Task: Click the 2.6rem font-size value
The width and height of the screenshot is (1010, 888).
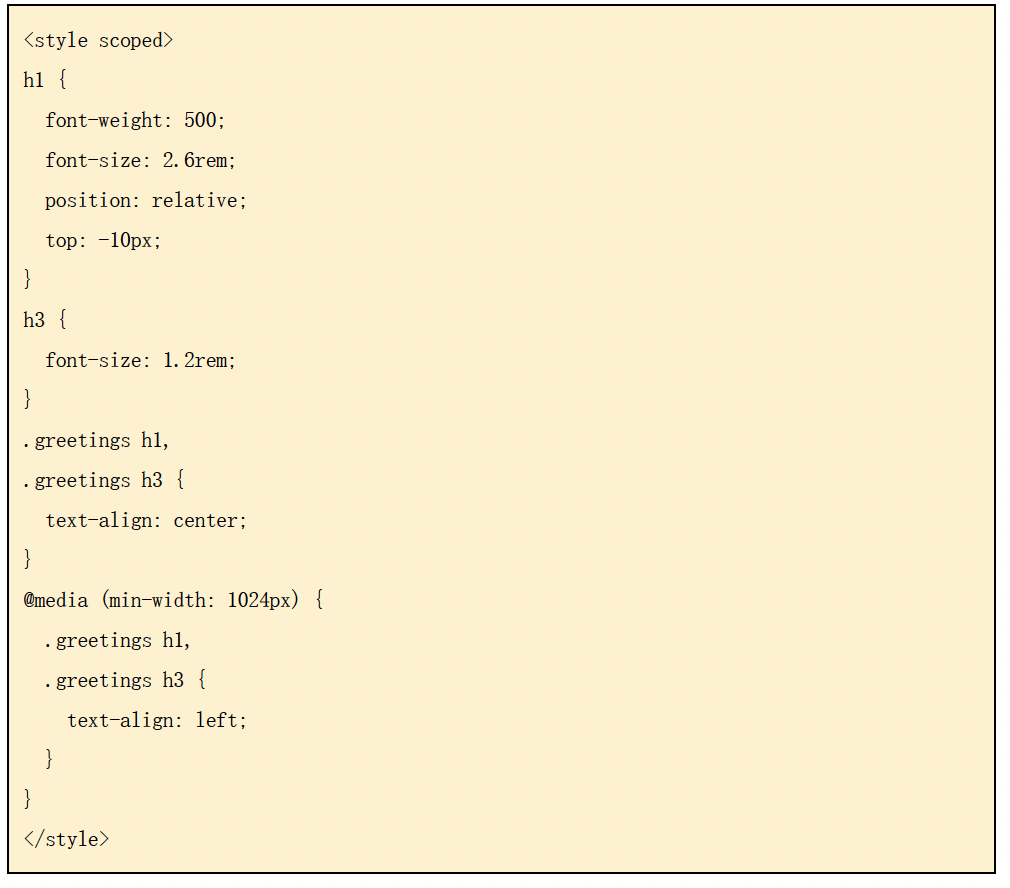Action: [198, 161]
